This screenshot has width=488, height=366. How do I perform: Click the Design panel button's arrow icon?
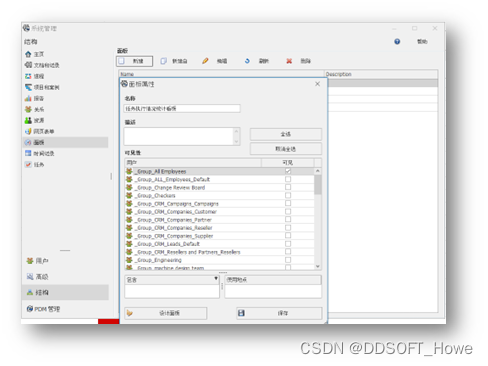pos(130,313)
